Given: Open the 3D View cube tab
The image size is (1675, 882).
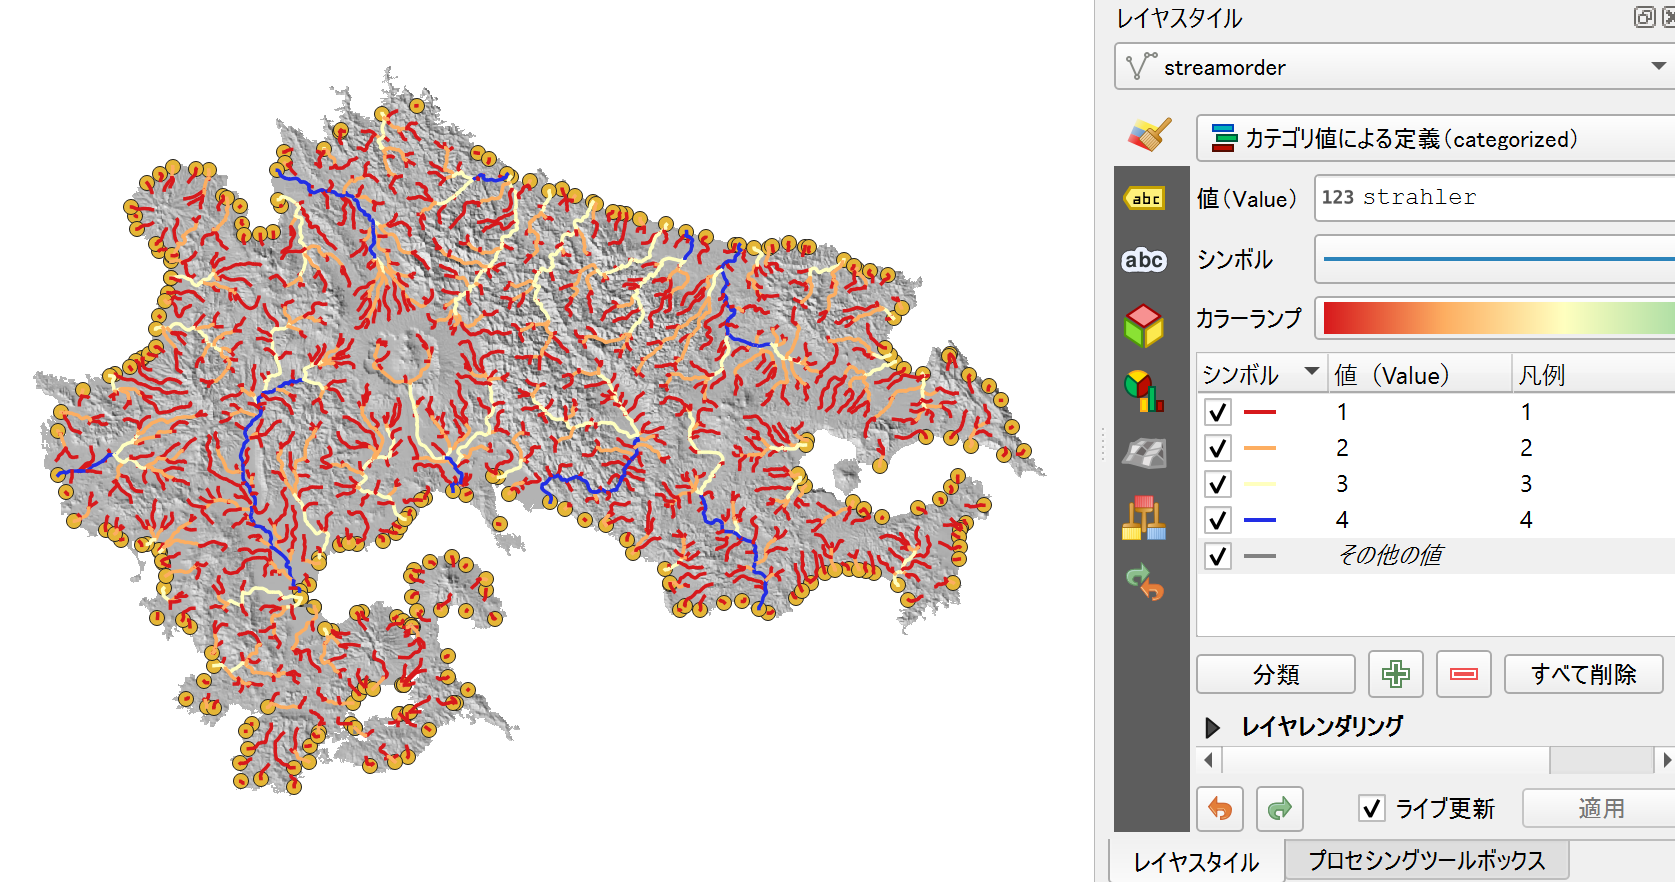Looking at the screenshot, I should (x=1144, y=325).
